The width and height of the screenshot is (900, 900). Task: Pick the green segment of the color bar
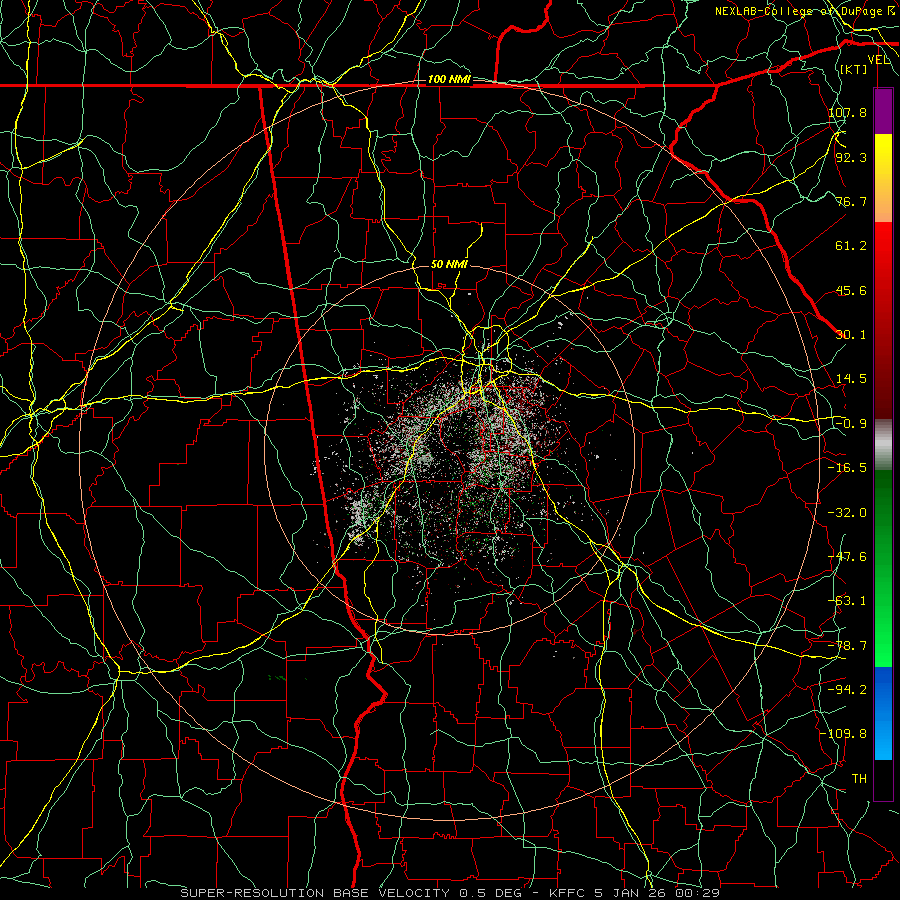[x=883, y=568]
